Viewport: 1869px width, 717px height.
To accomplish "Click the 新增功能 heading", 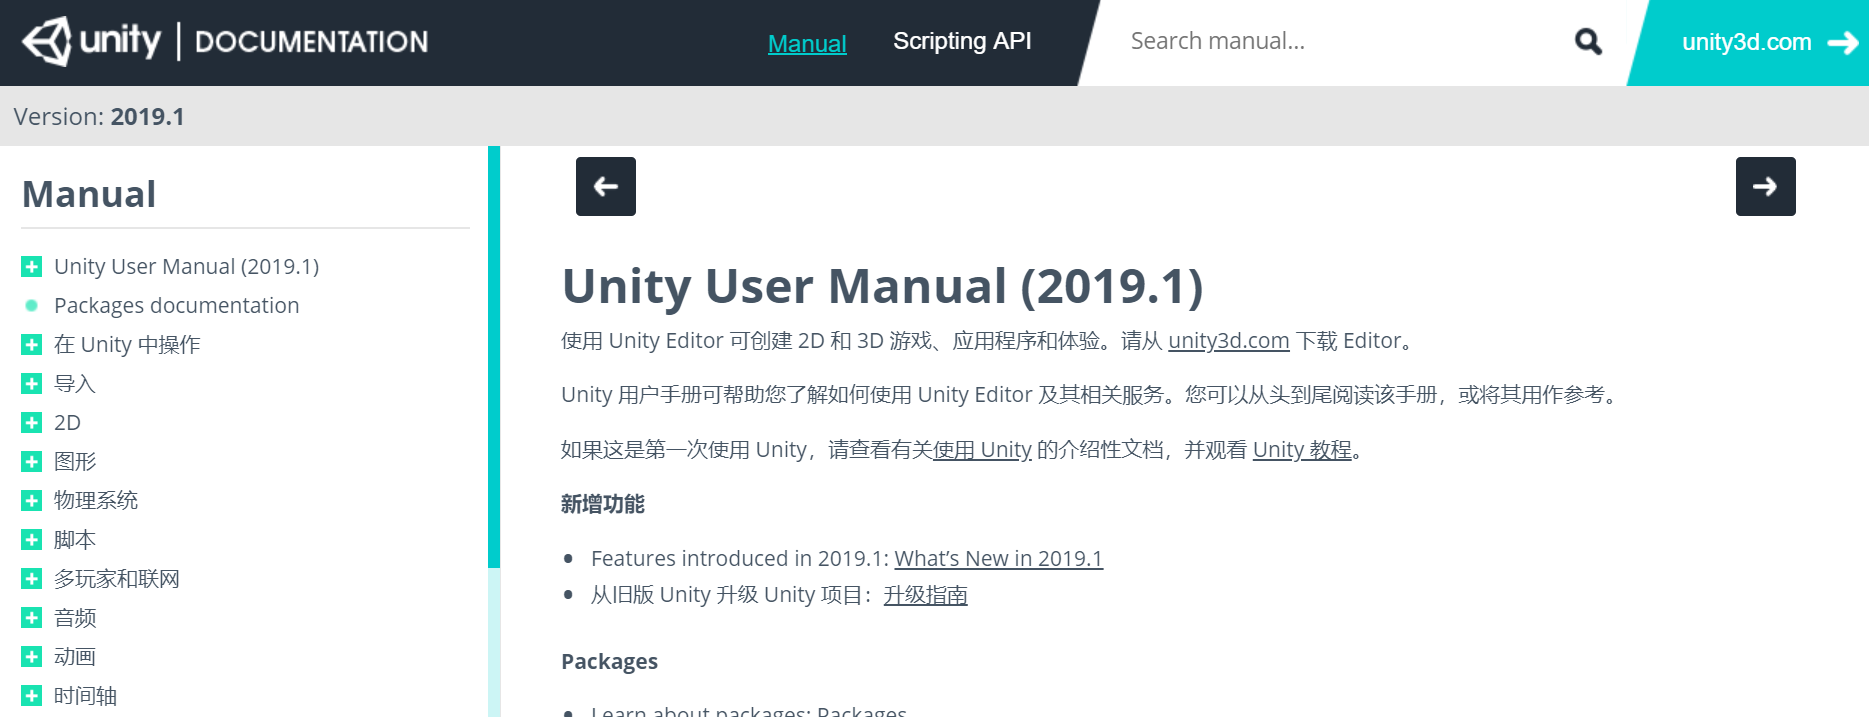I will tap(603, 504).
